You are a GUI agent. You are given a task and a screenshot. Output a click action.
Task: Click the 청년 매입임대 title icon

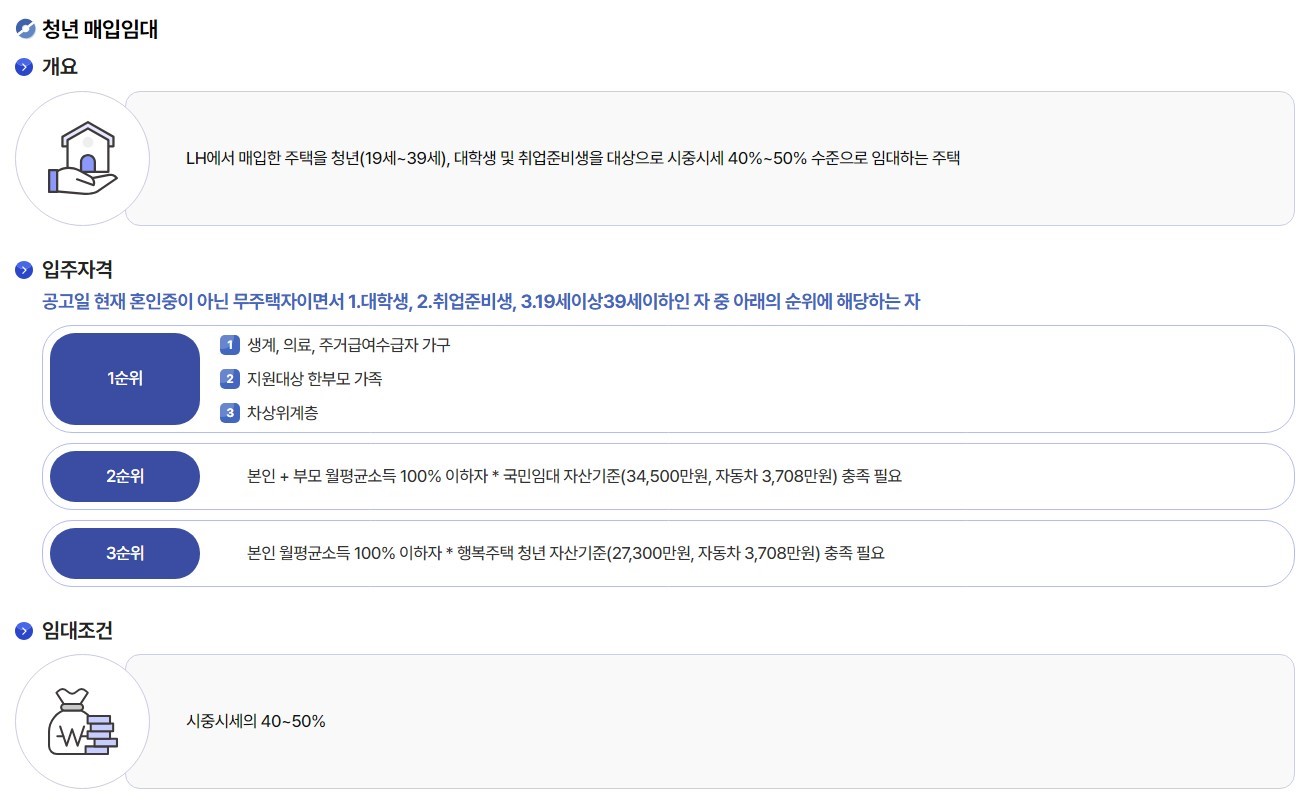pyautogui.click(x=23, y=30)
